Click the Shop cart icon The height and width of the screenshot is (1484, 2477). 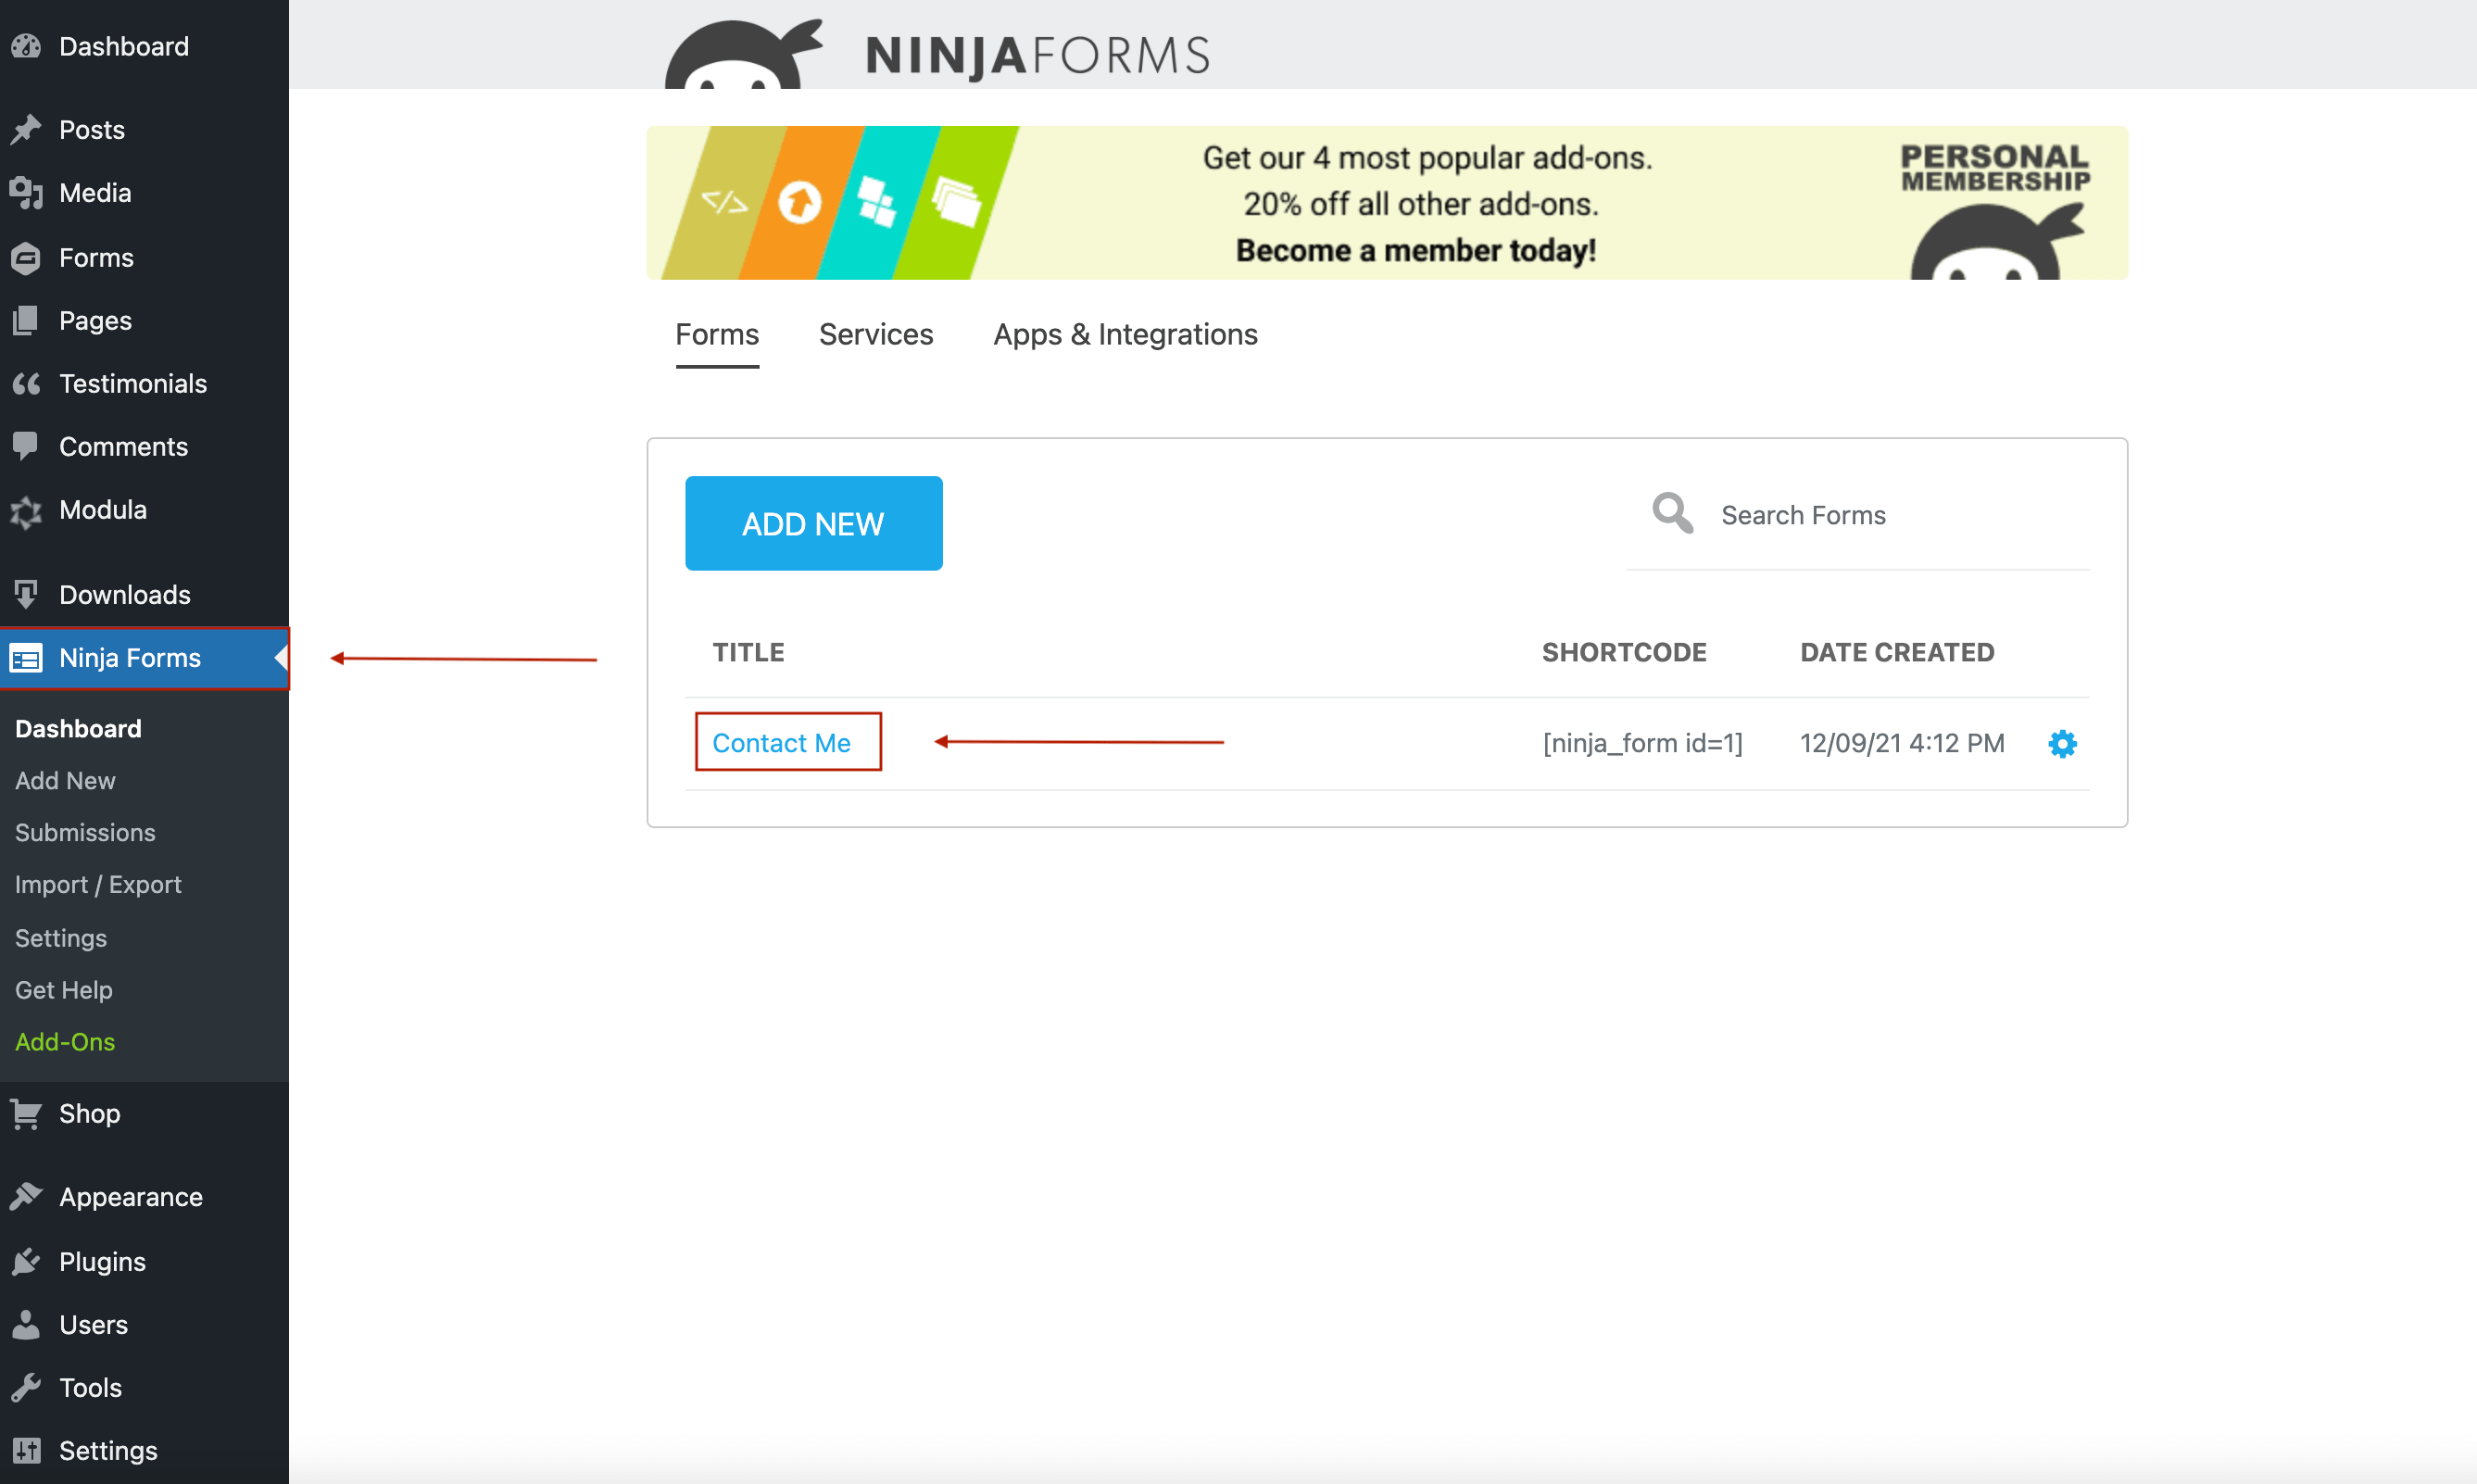(27, 1113)
